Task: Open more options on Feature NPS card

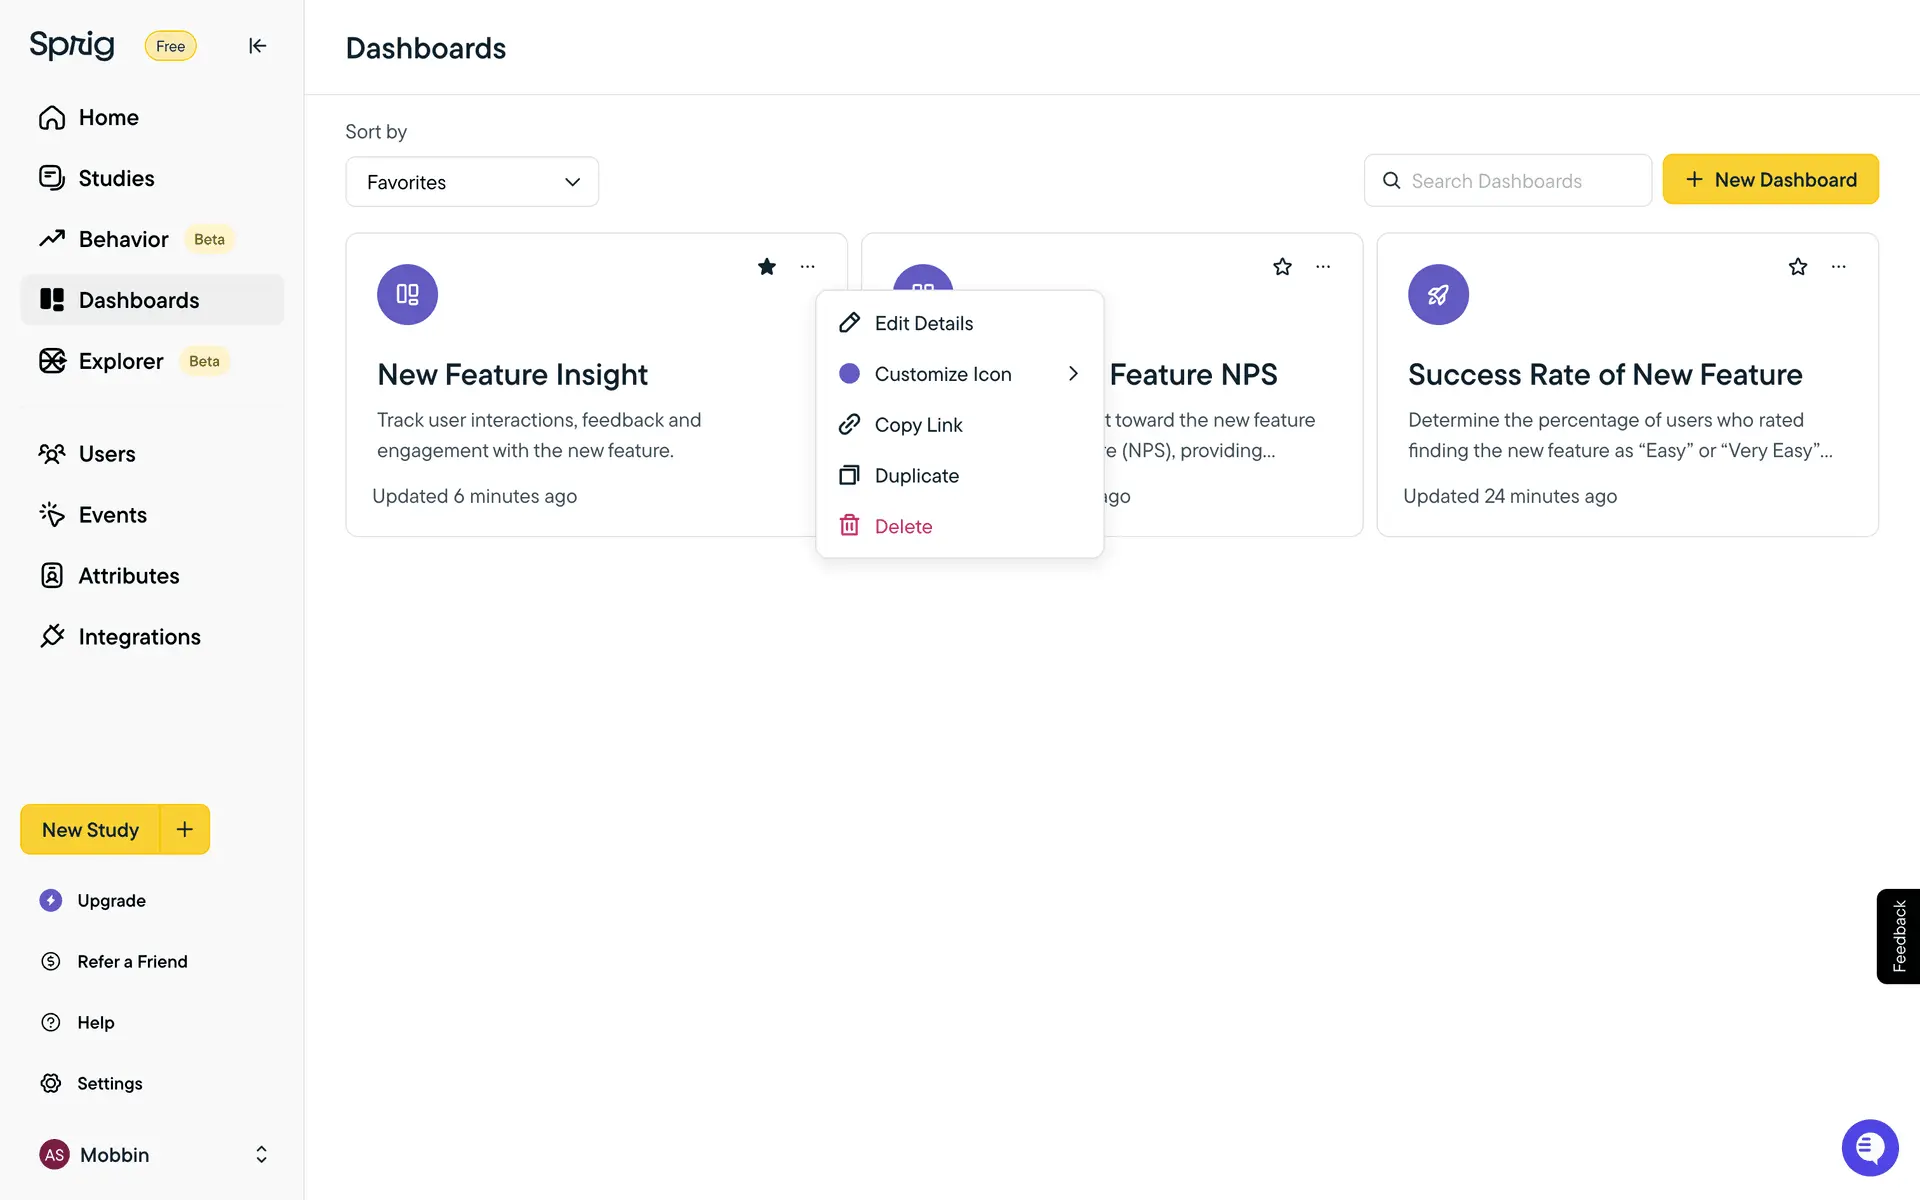Action: click(1323, 267)
